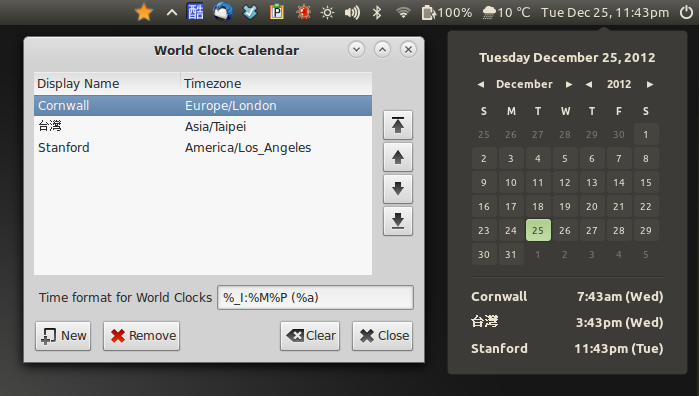Select December 8 in calendar
699x396 pixels.
[646, 158]
